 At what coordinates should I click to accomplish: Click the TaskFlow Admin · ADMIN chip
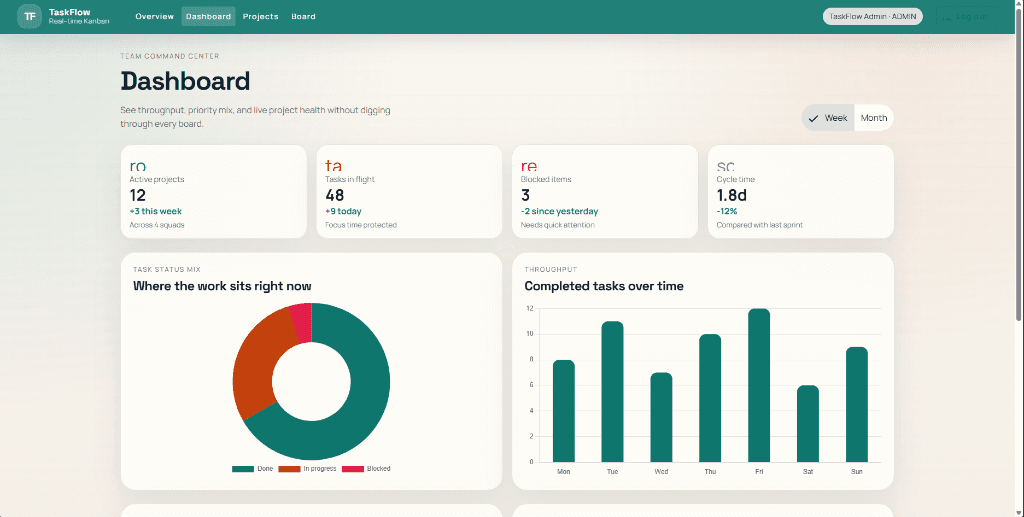tap(872, 16)
